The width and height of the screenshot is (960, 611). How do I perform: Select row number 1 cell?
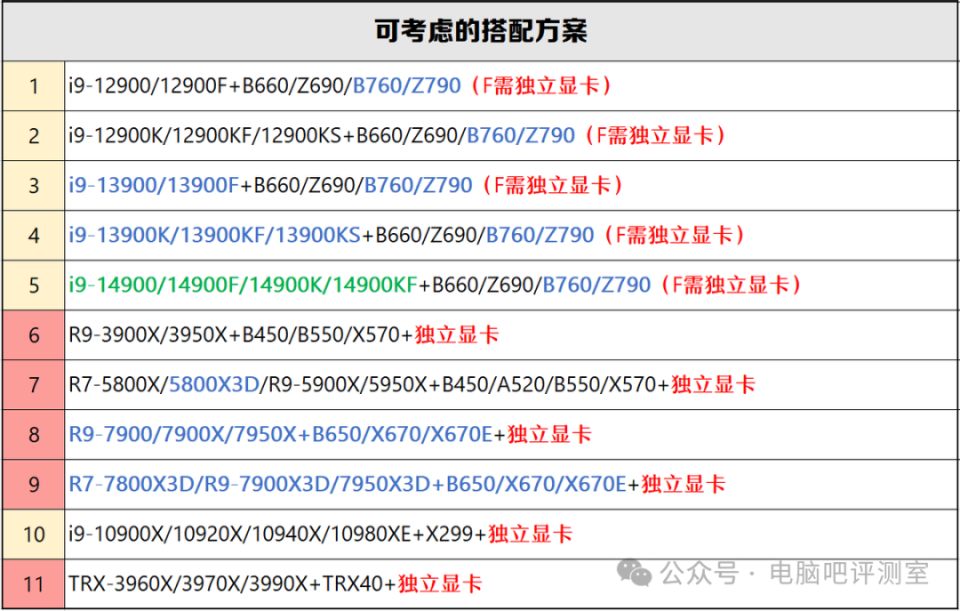[34, 86]
